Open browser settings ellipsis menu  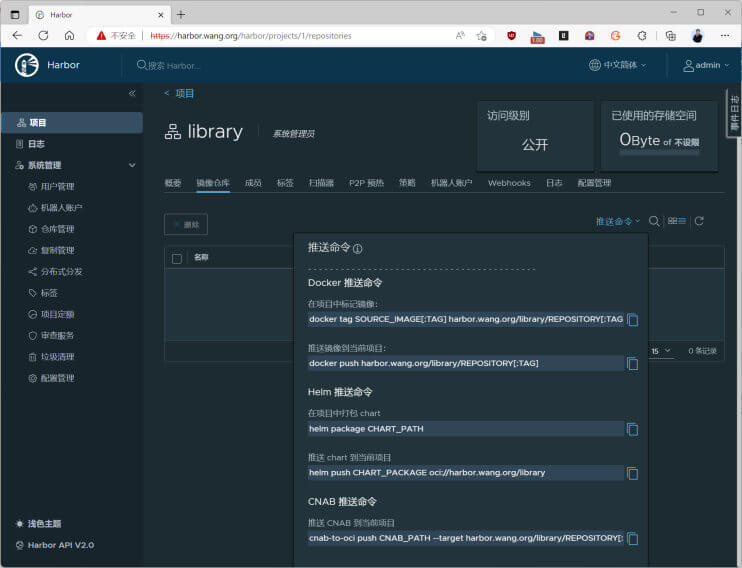click(724, 36)
